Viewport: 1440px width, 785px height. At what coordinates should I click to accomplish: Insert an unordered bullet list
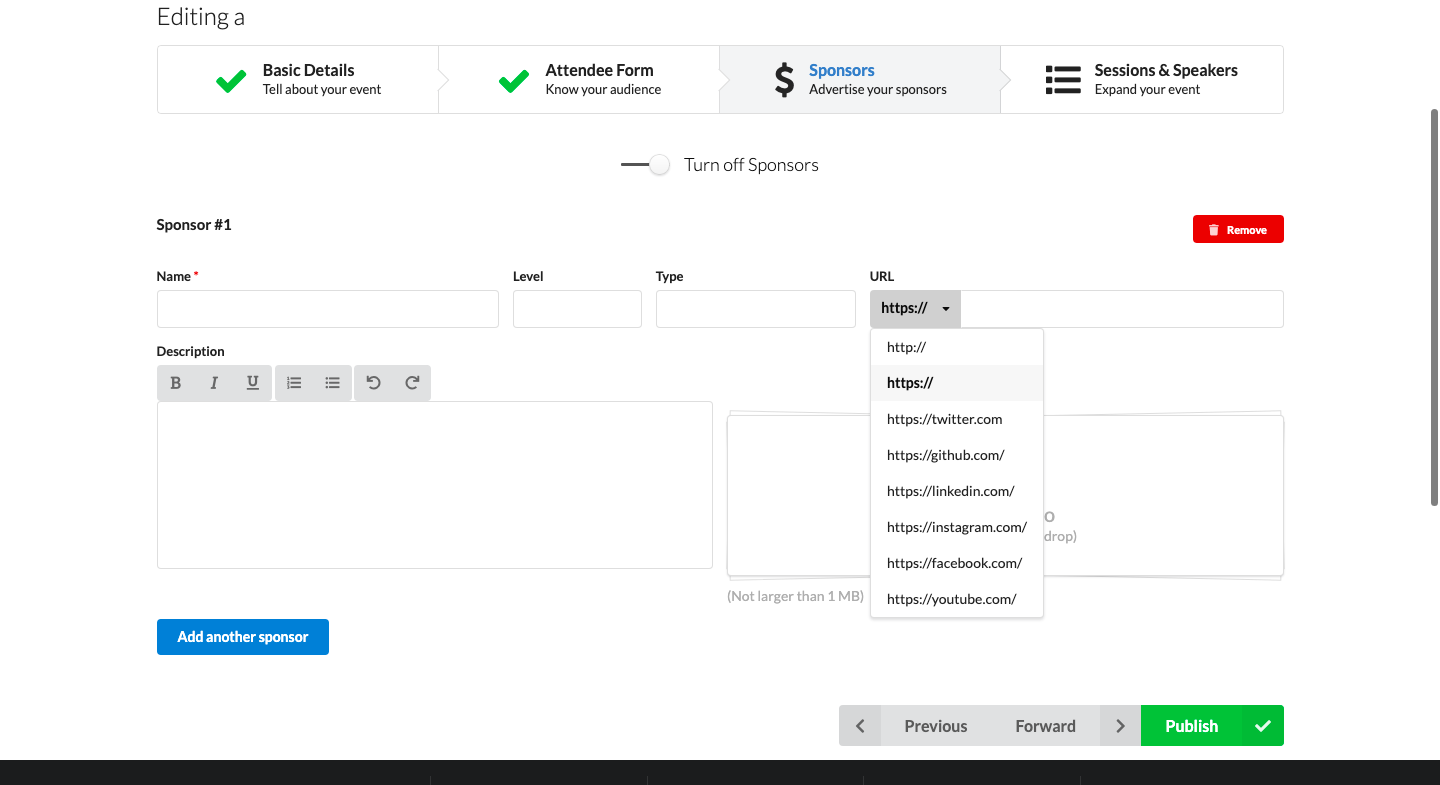click(x=332, y=383)
